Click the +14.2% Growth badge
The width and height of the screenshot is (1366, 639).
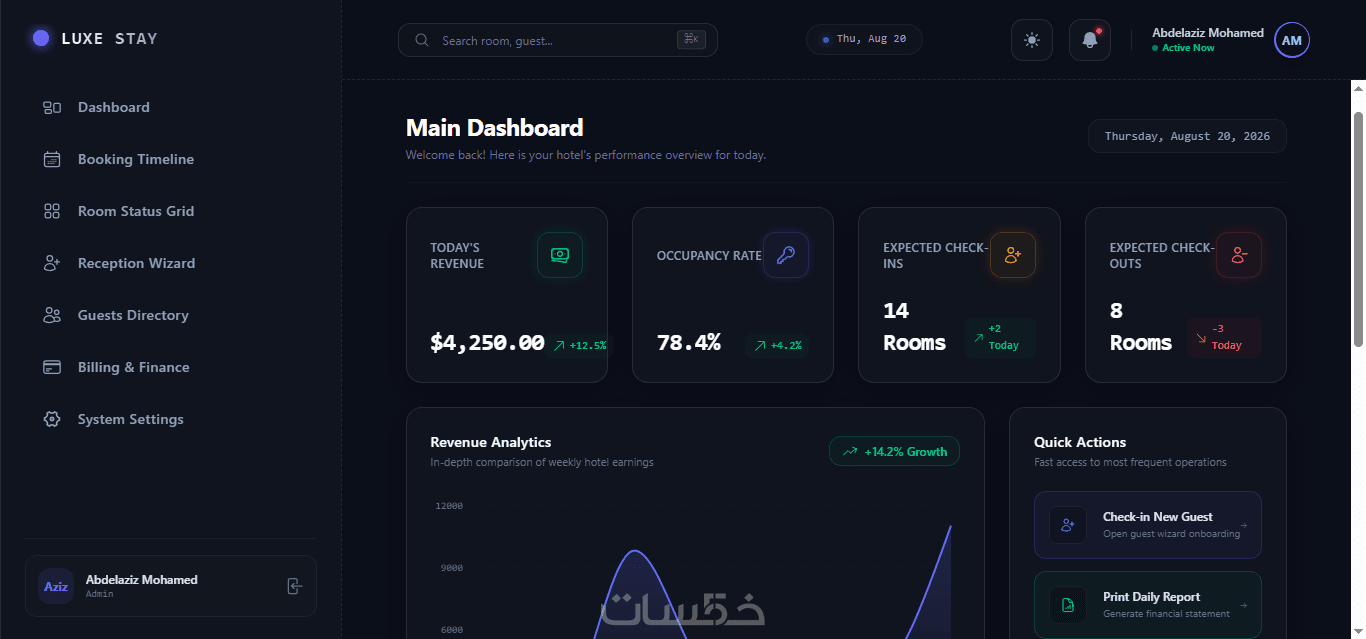pos(895,452)
